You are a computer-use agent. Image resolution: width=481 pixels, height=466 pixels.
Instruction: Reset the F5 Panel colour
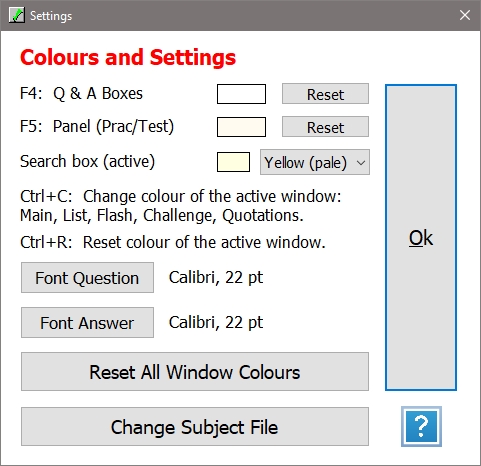pyautogui.click(x=325, y=127)
